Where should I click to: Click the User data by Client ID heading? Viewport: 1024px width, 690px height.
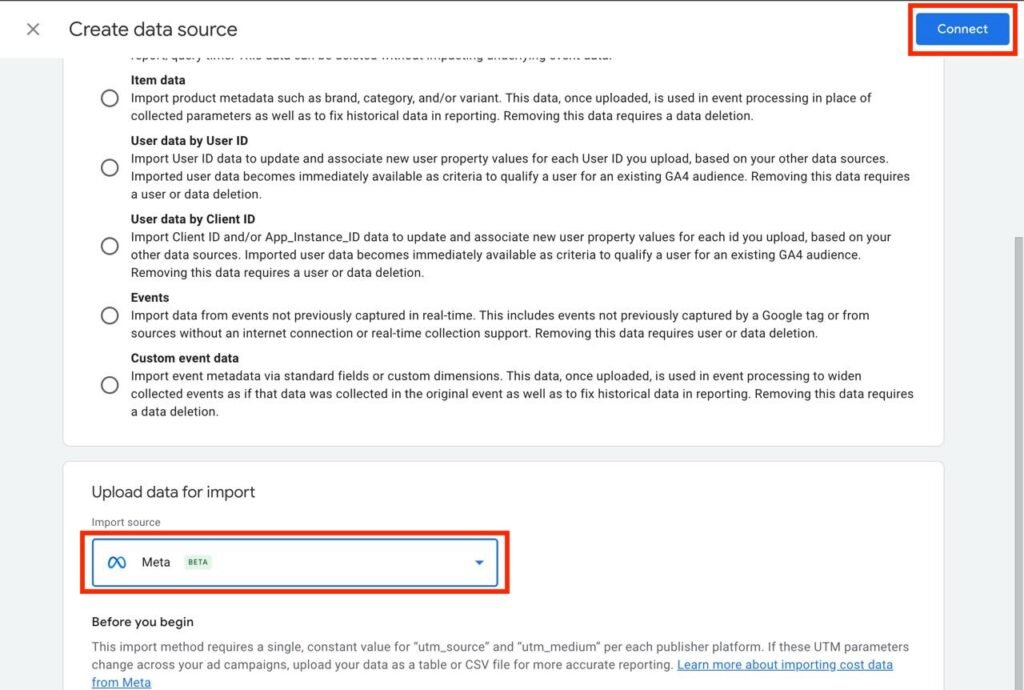point(193,219)
